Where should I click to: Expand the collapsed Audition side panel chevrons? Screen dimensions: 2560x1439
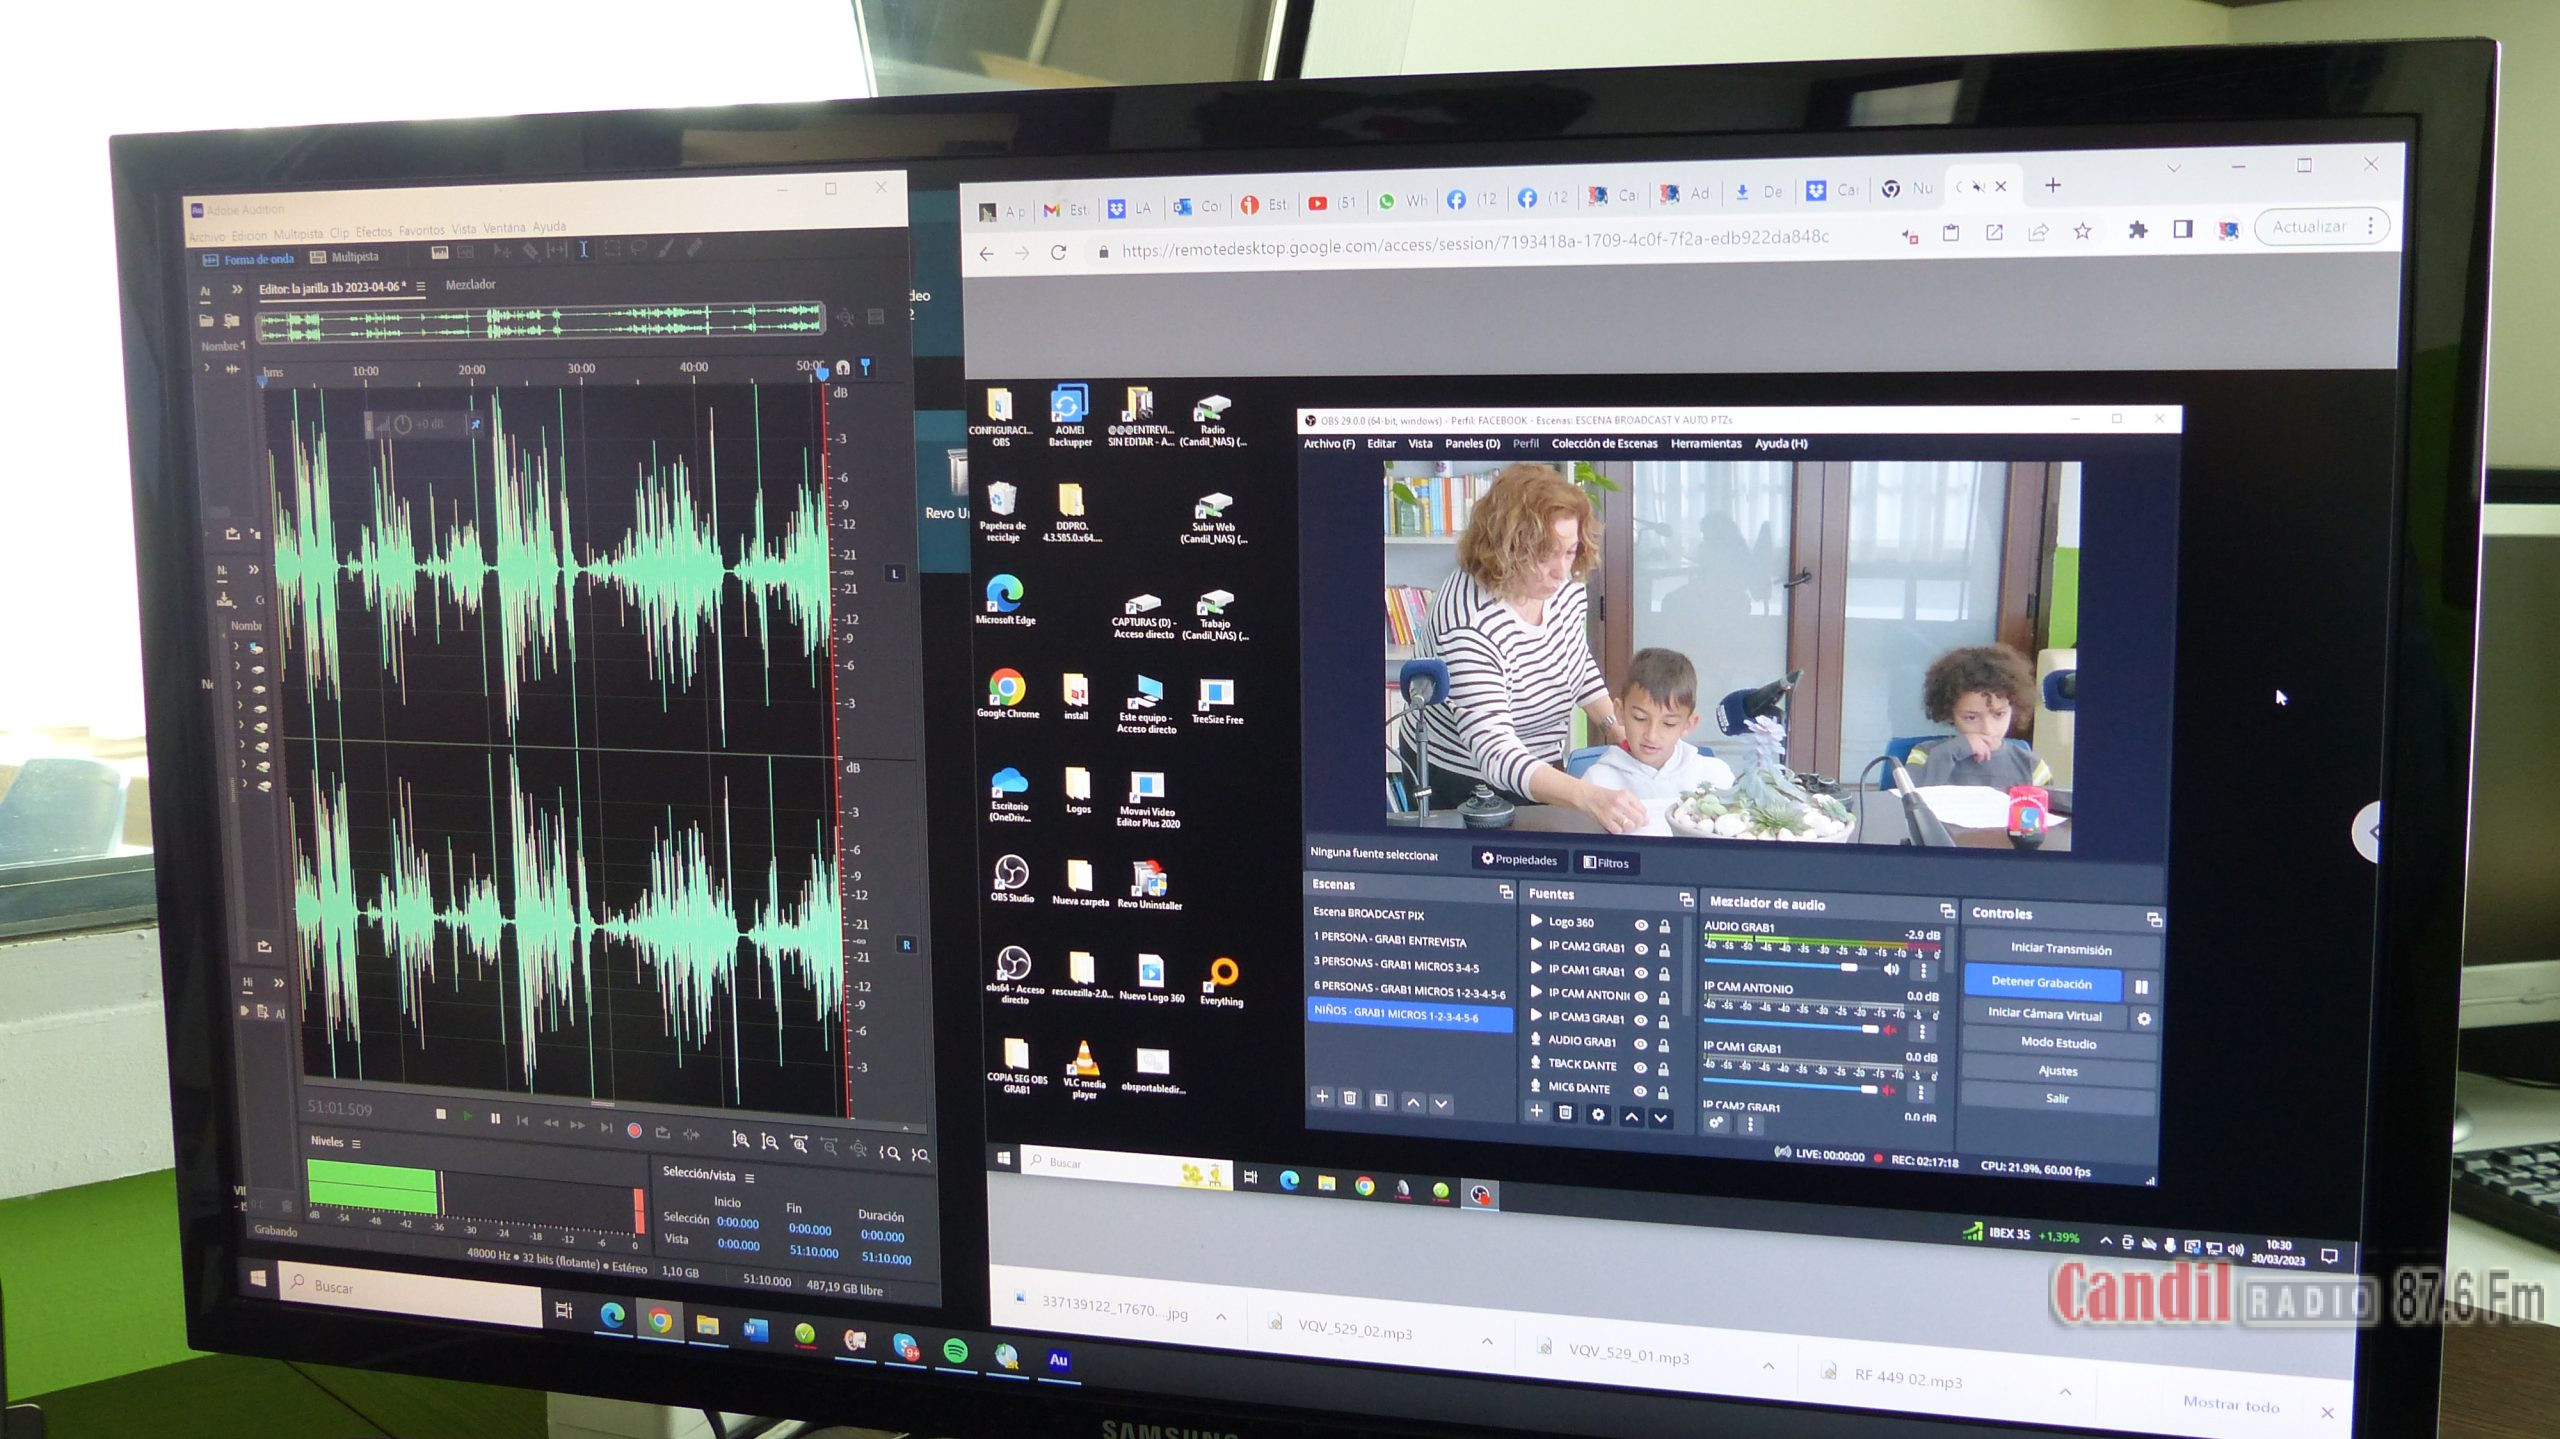pyautogui.click(x=237, y=289)
